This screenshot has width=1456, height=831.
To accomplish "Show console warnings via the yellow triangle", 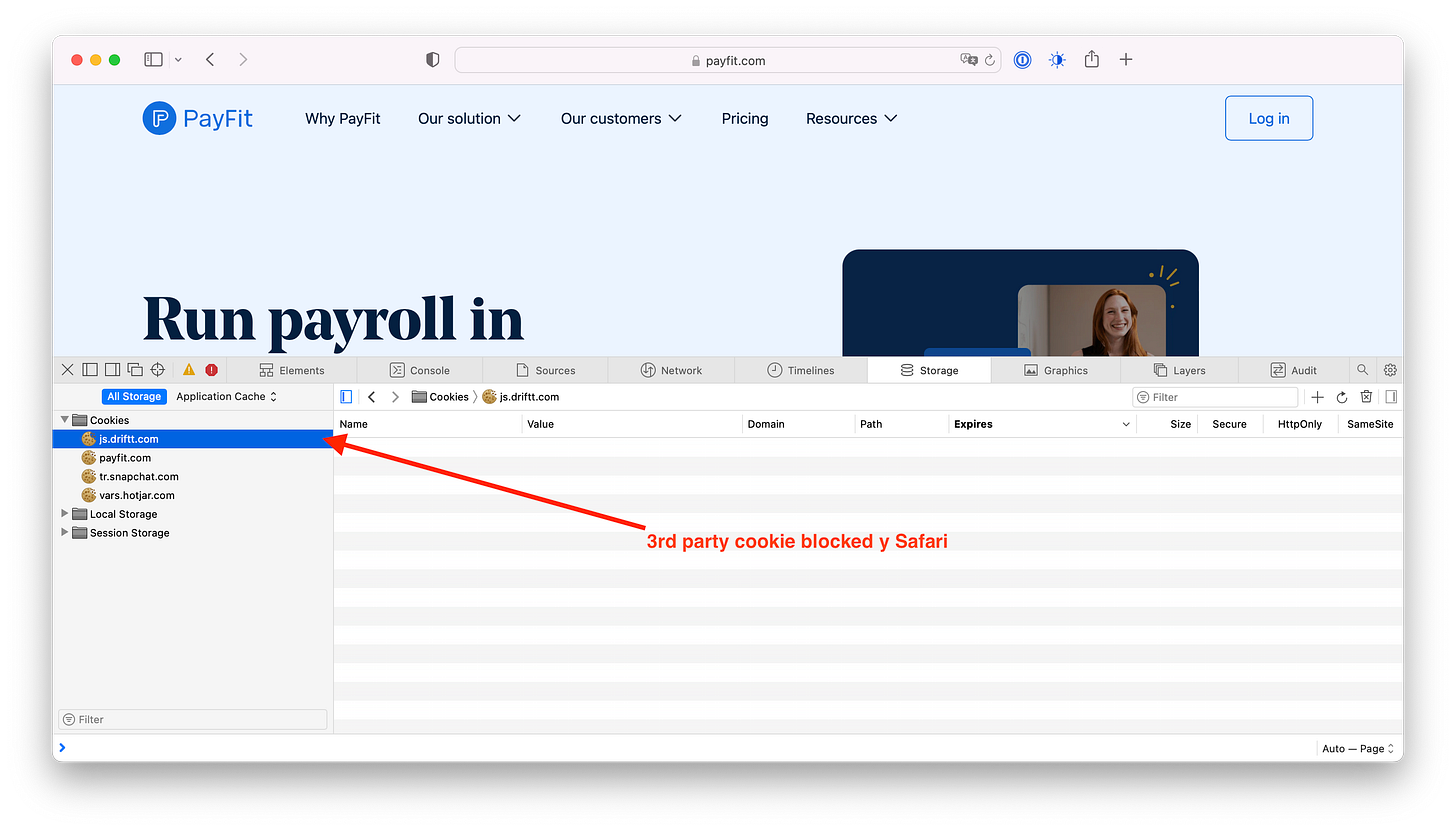I will point(189,370).
